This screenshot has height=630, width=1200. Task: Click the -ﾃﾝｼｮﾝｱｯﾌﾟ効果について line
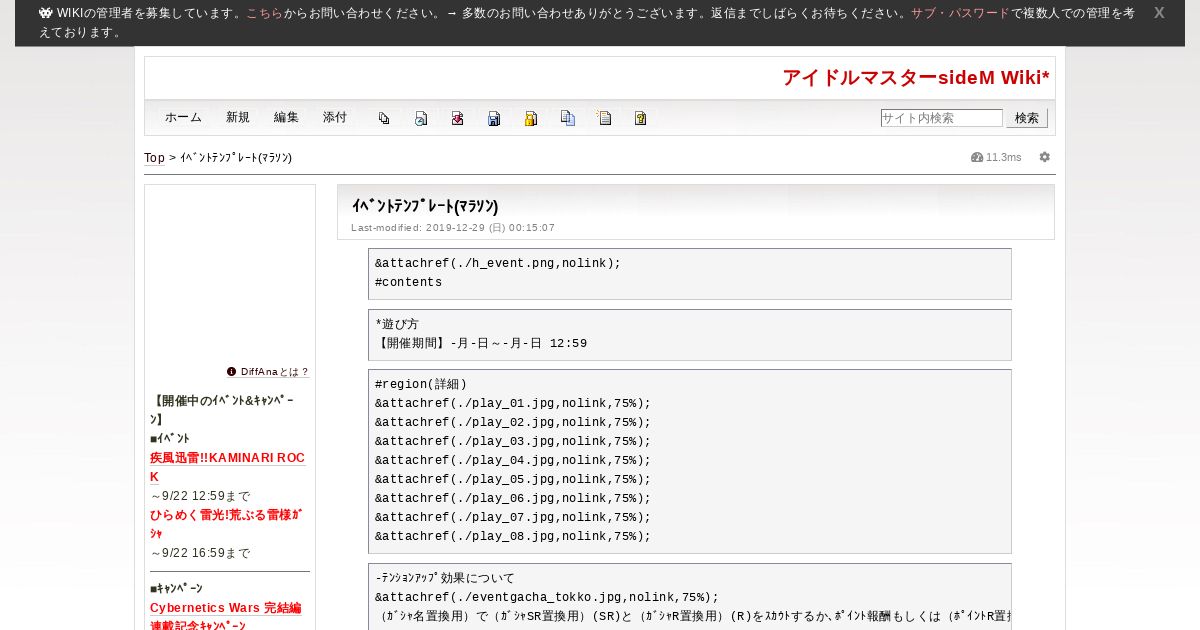(445, 579)
